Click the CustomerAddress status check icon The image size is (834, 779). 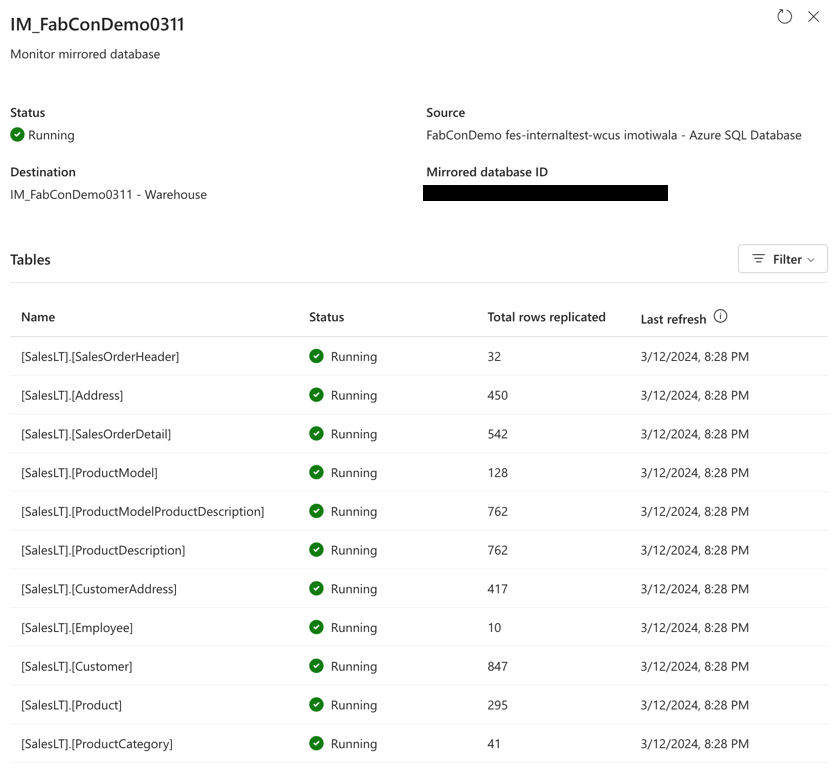pyautogui.click(x=316, y=588)
